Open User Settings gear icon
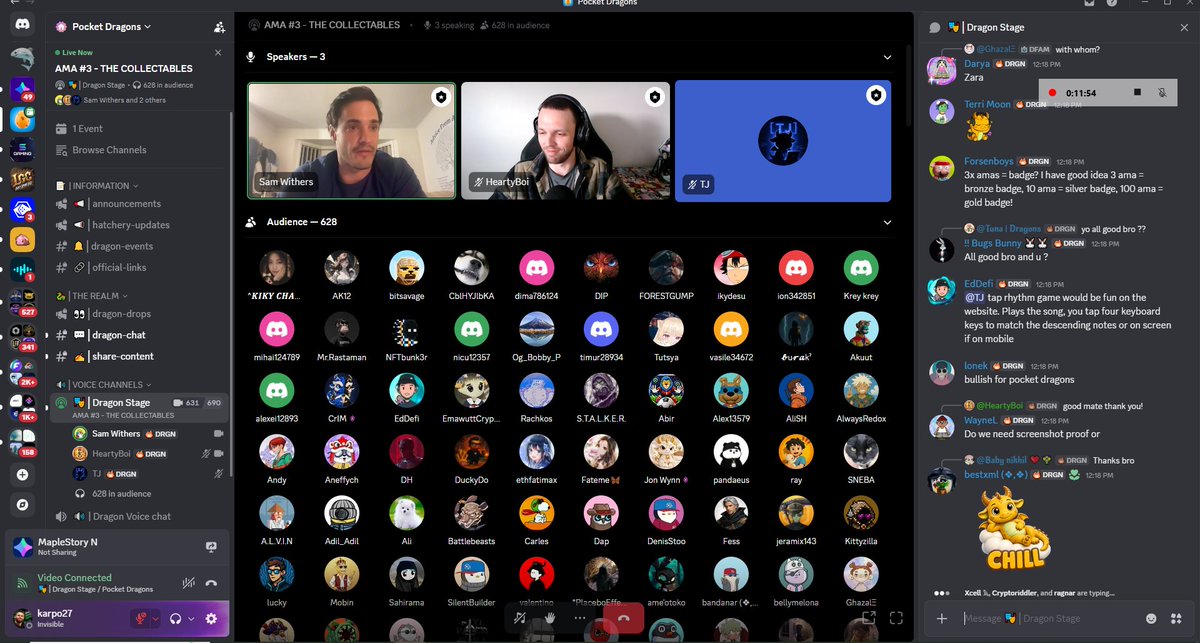The width and height of the screenshot is (1200, 643). click(211, 619)
